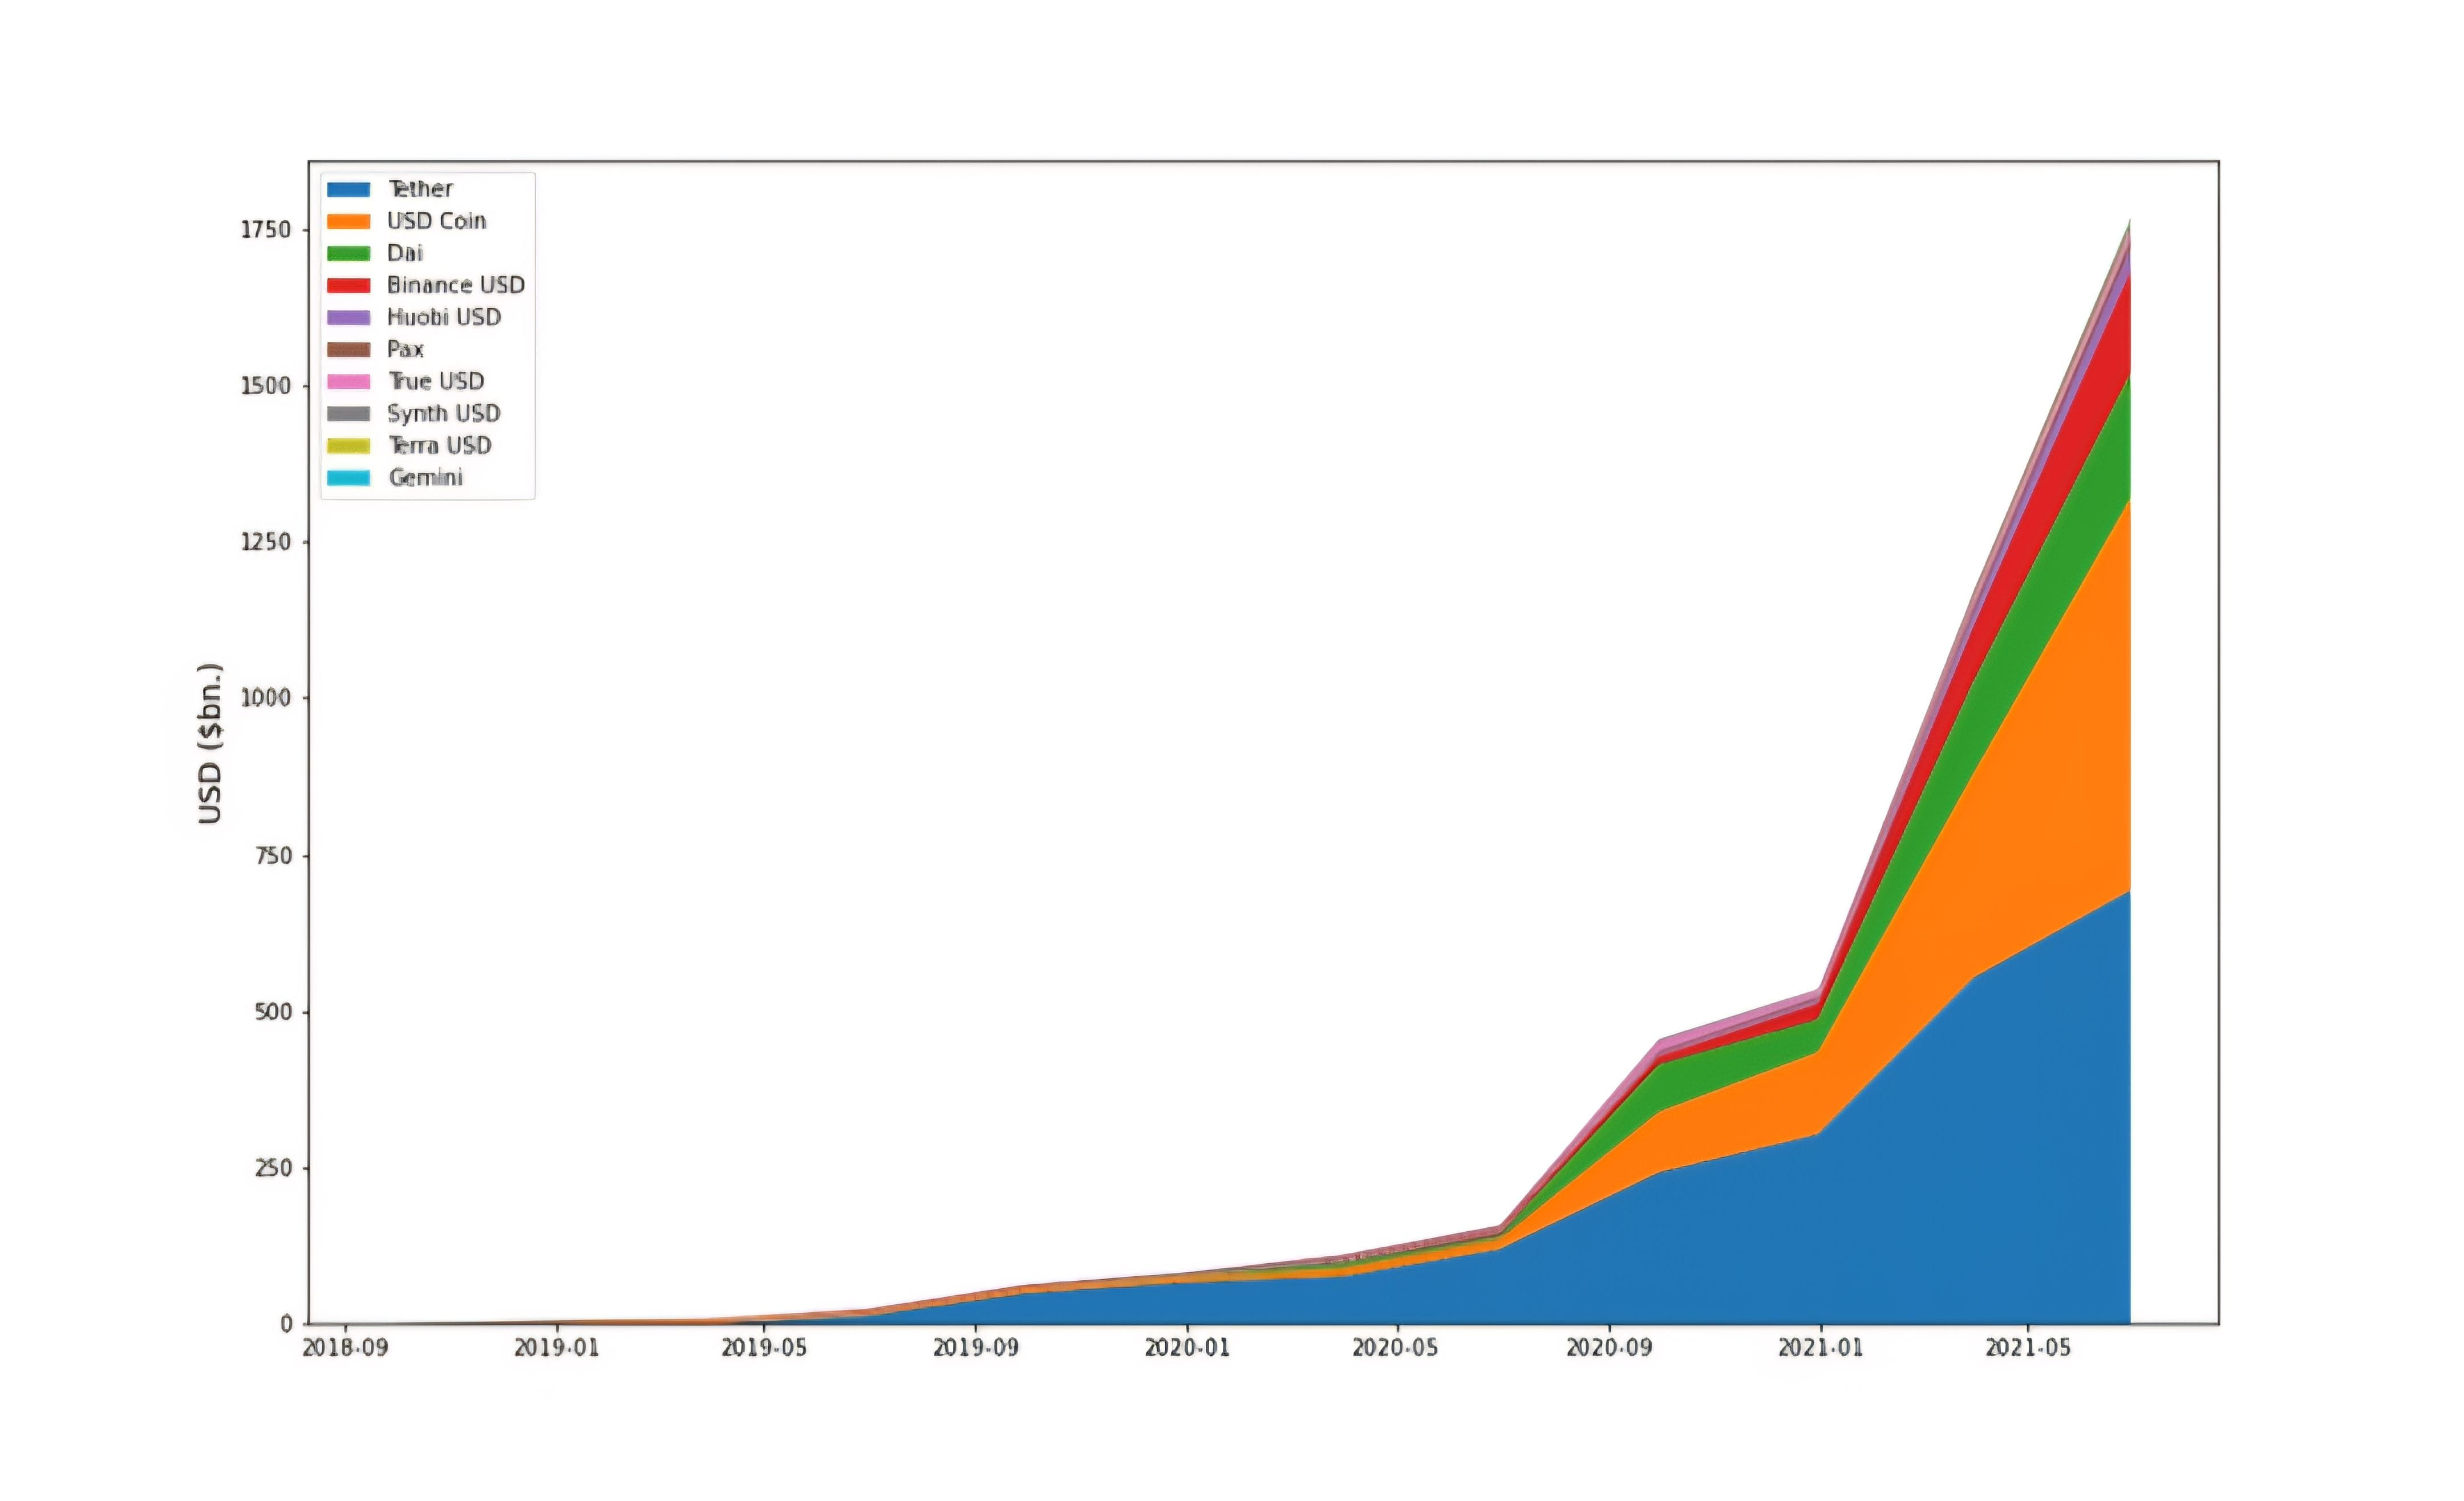The width and height of the screenshot is (2464, 1501).
Task: Click the Tether legend label text
Action: (x=420, y=189)
